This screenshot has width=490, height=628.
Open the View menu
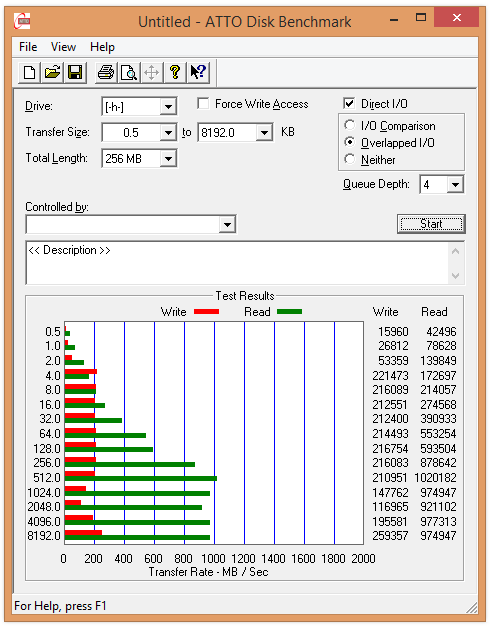pyautogui.click(x=63, y=47)
